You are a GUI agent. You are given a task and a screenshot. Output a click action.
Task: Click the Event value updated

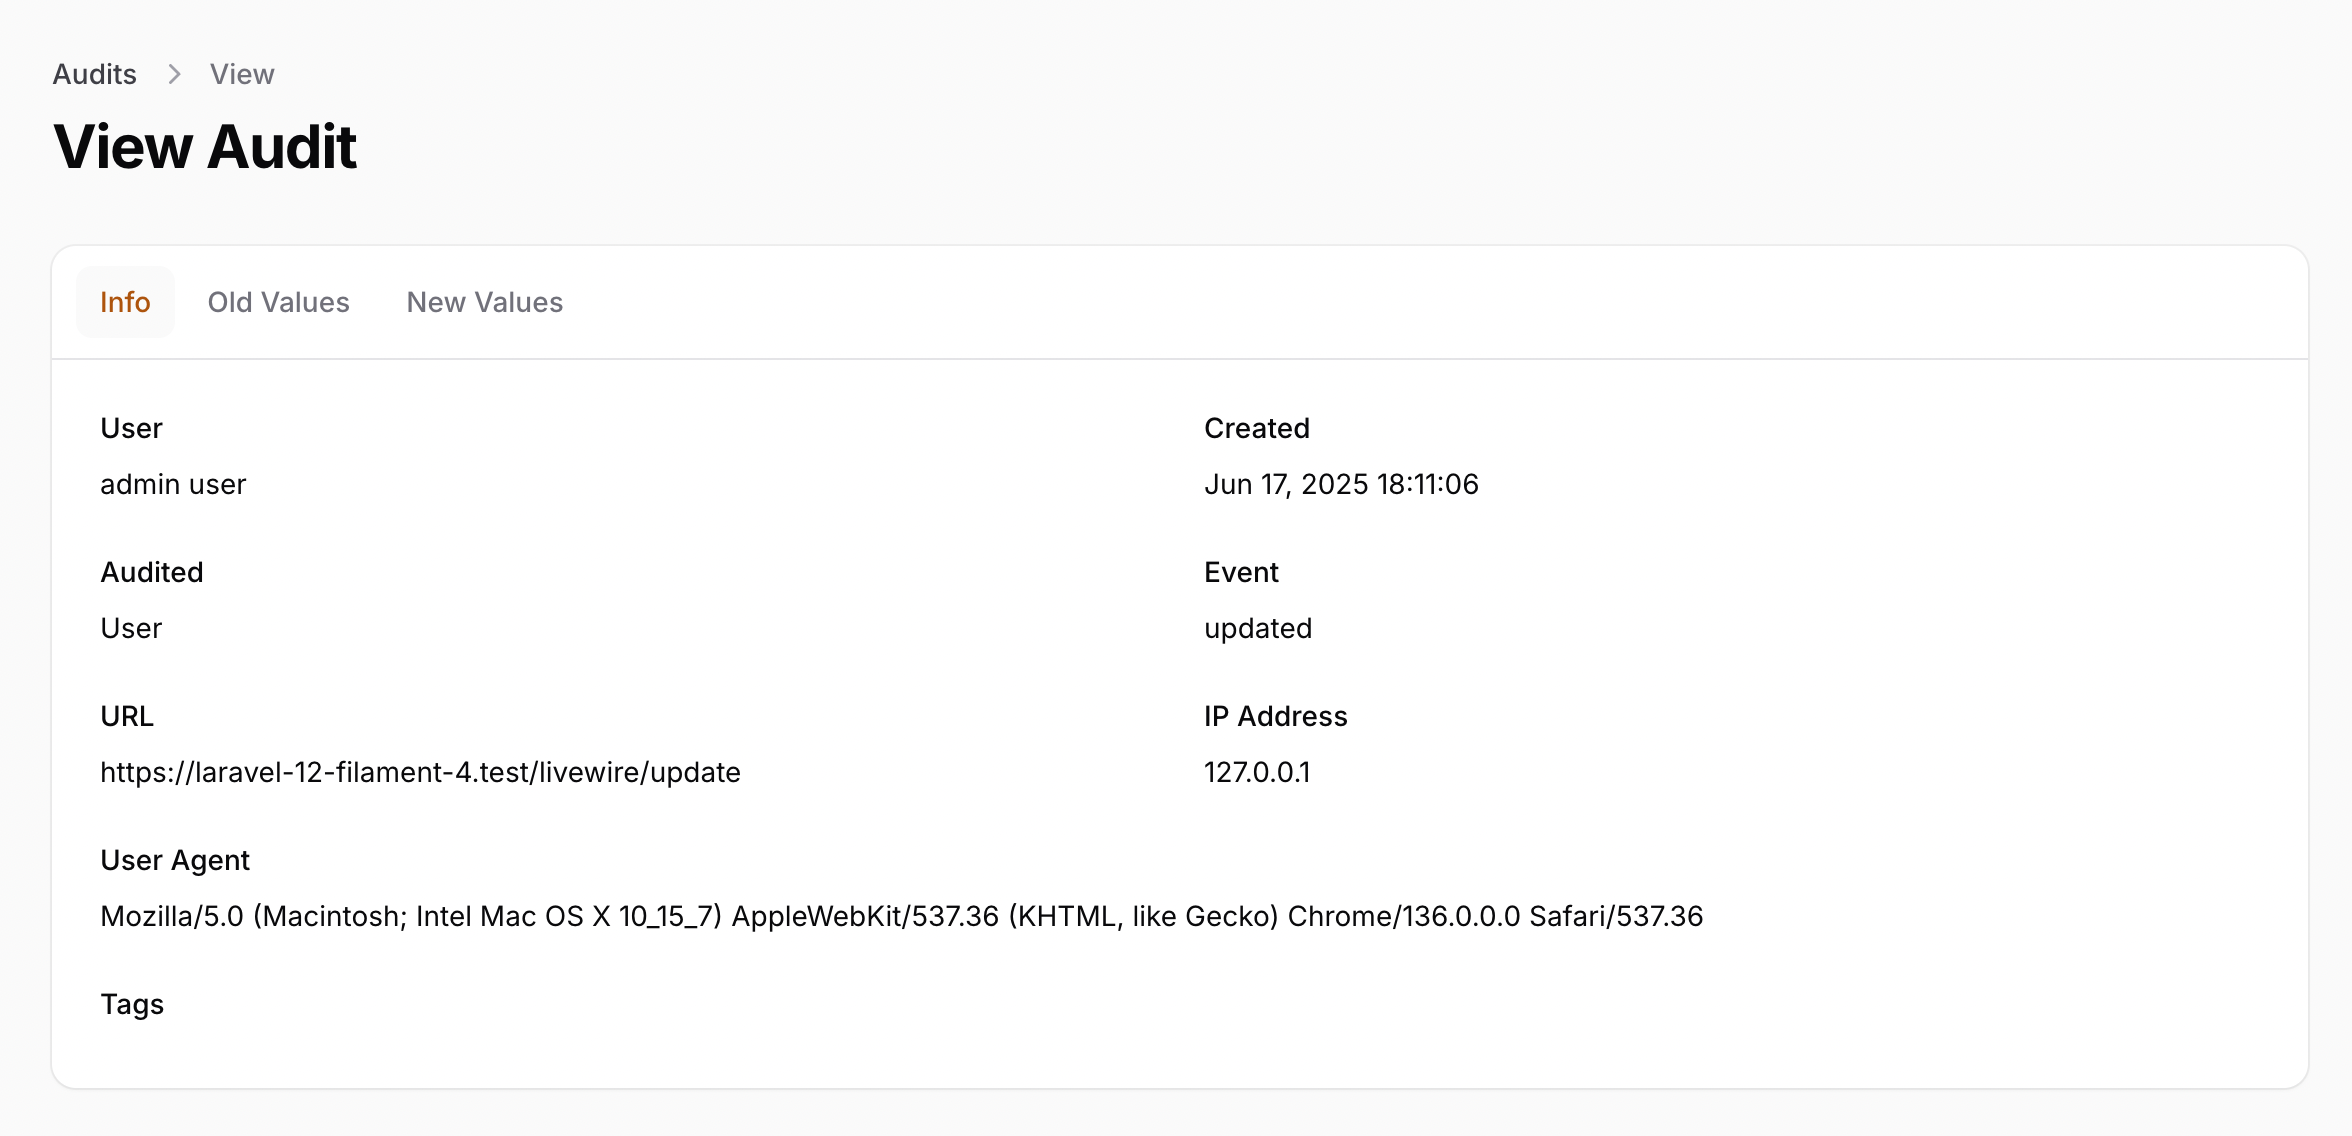tap(1257, 628)
